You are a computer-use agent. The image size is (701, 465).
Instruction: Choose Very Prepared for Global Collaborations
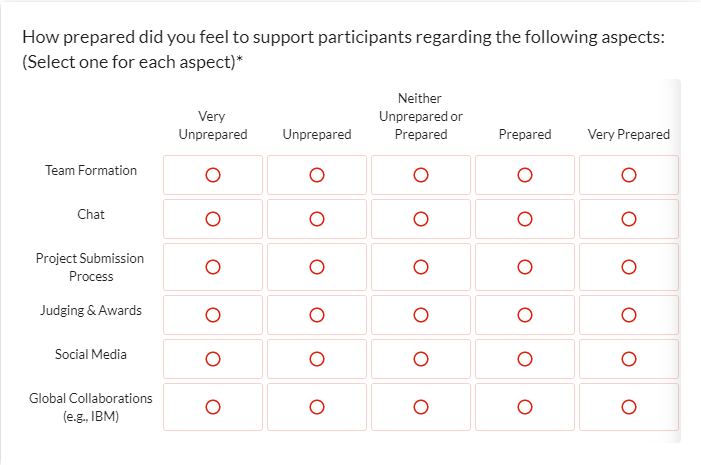(x=628, y=407)
